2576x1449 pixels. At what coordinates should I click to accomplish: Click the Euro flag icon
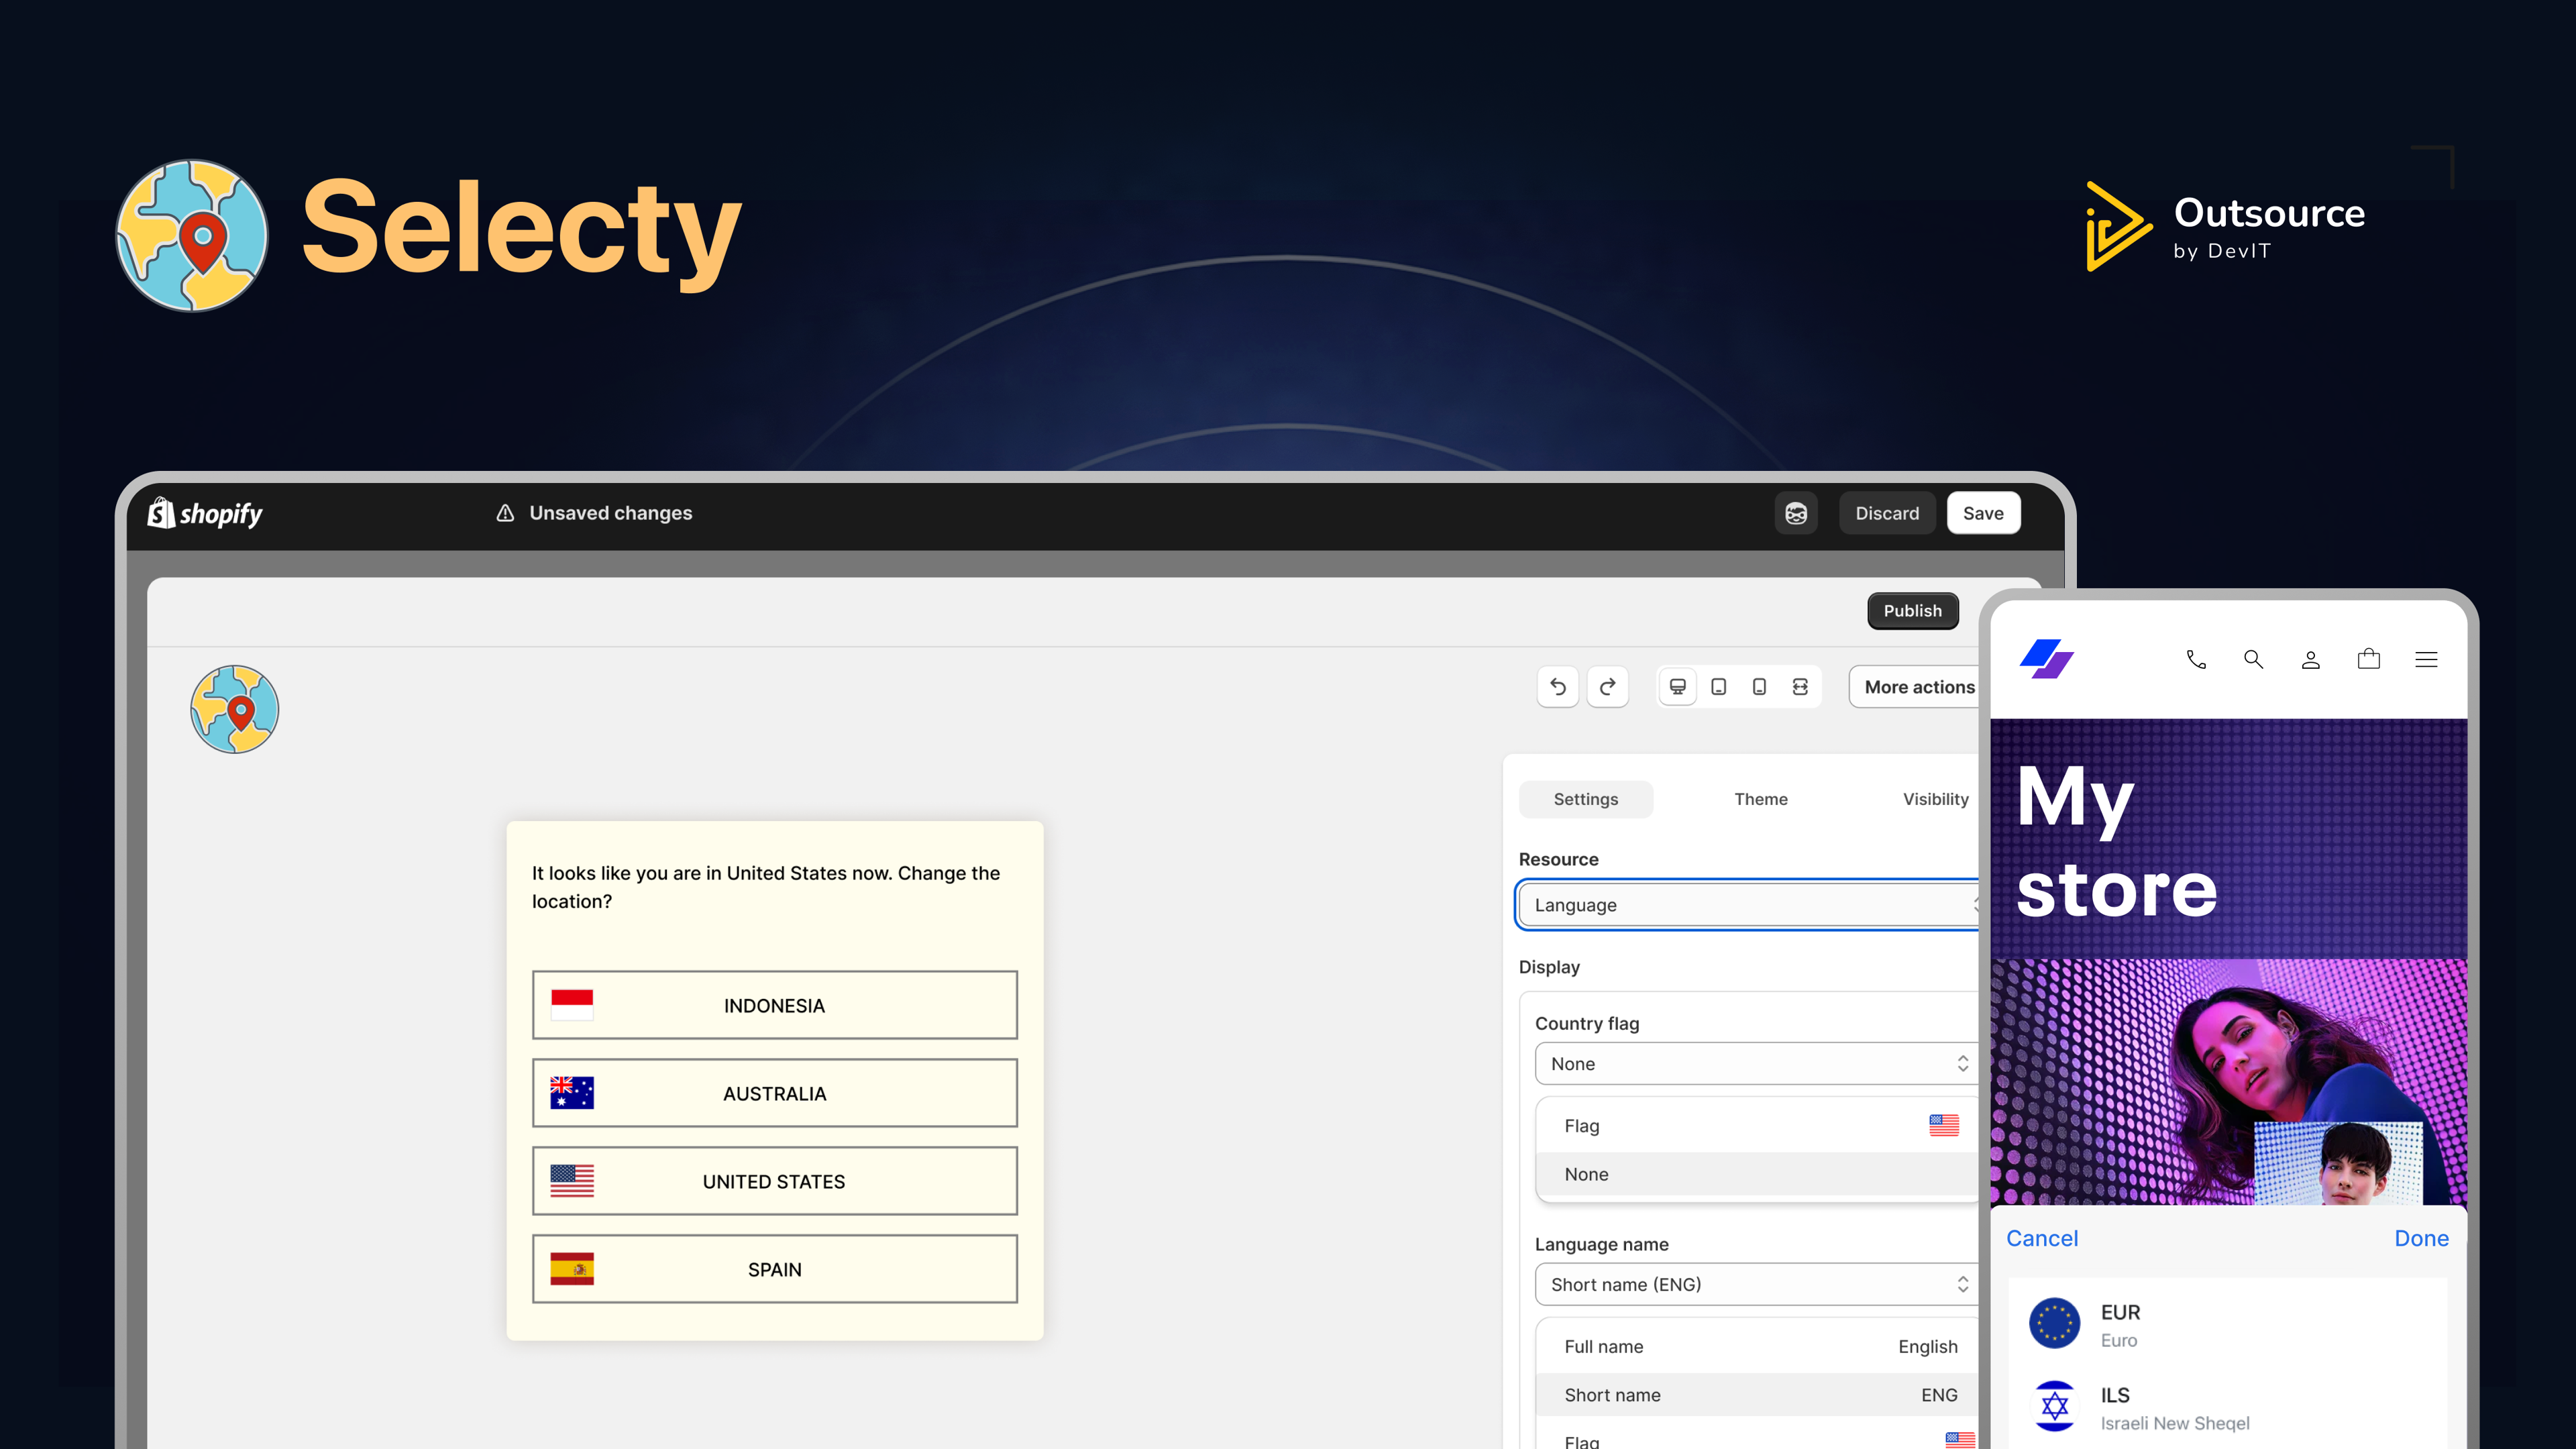pos(2054,1323)
